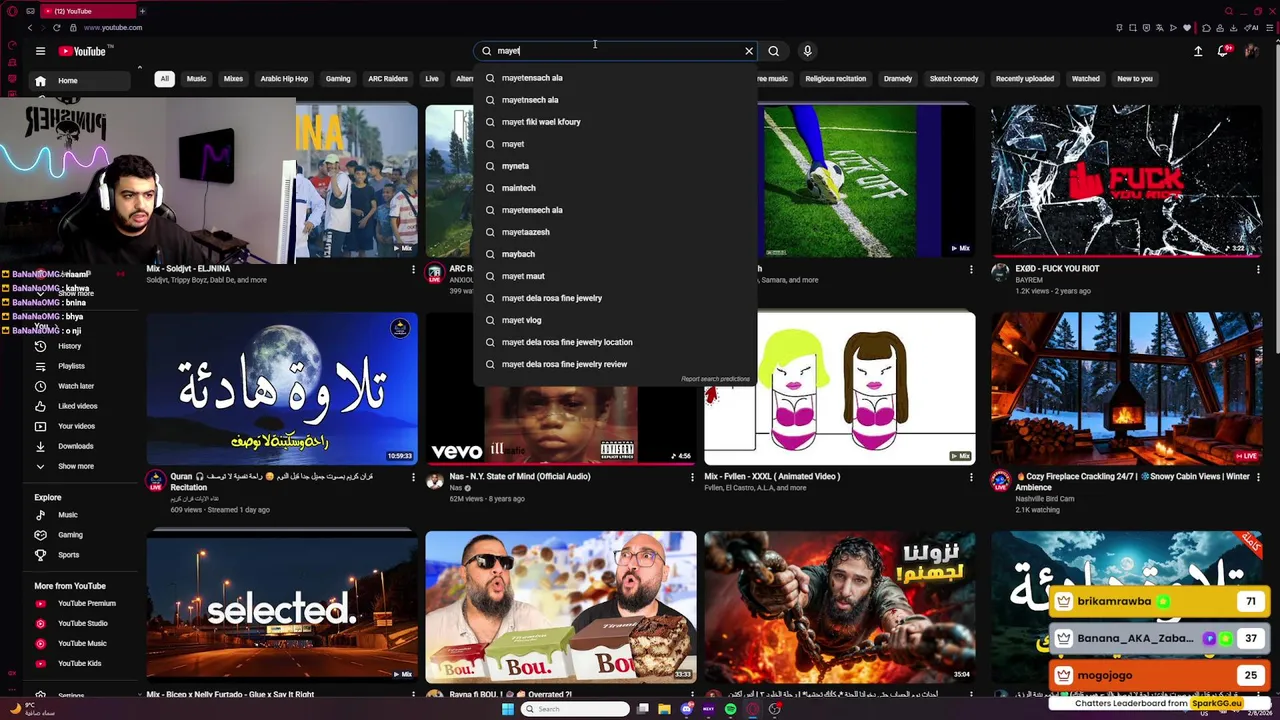
Task: Open Windows Start button on taskbar
Action: (507, 709)
